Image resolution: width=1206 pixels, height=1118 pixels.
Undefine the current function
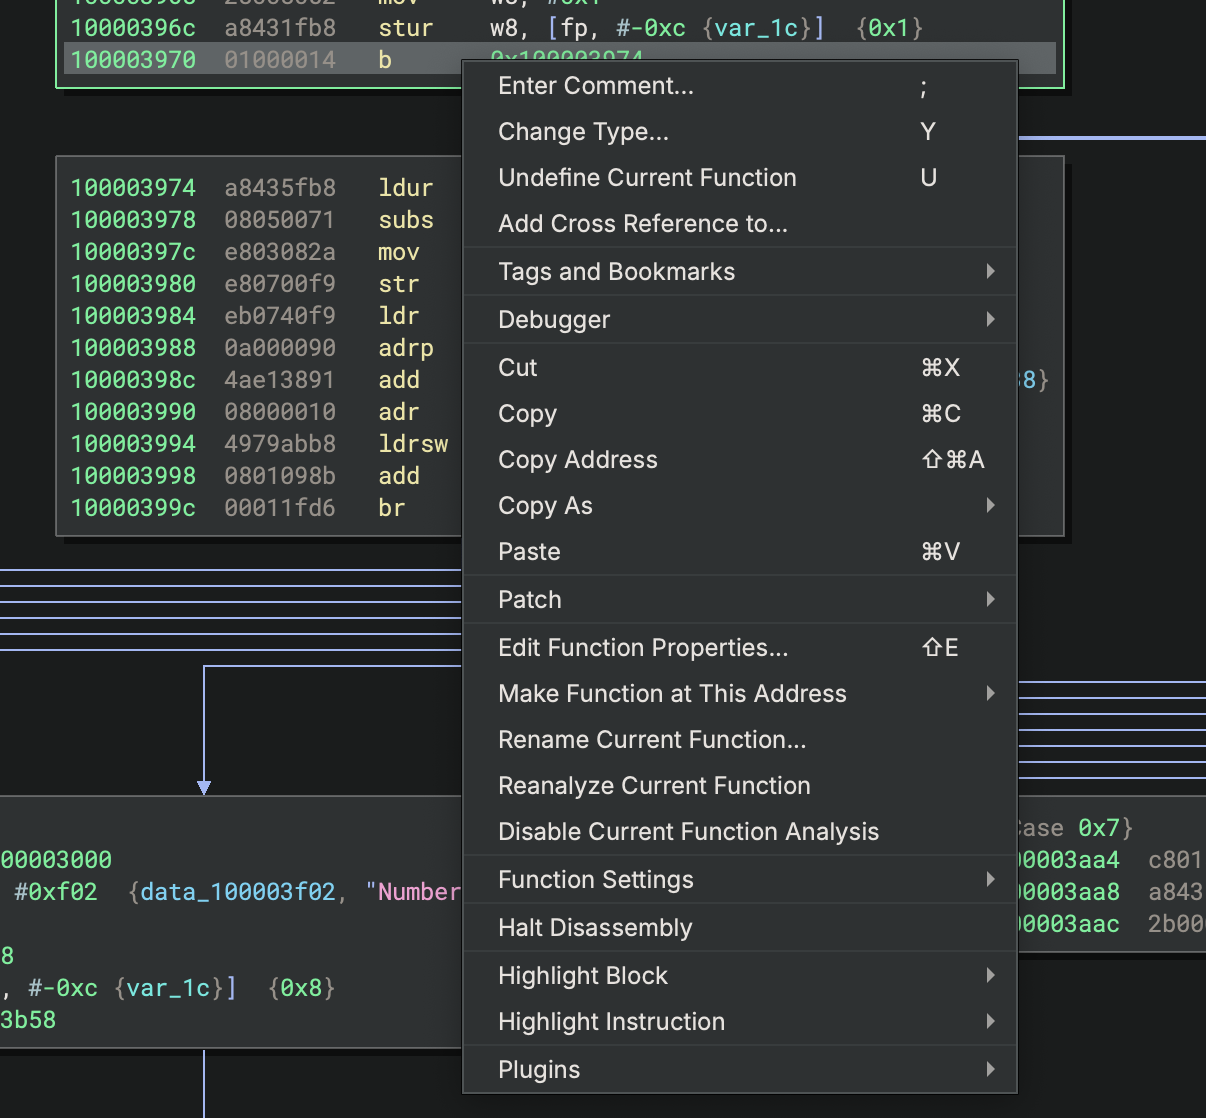click(647, 178)
